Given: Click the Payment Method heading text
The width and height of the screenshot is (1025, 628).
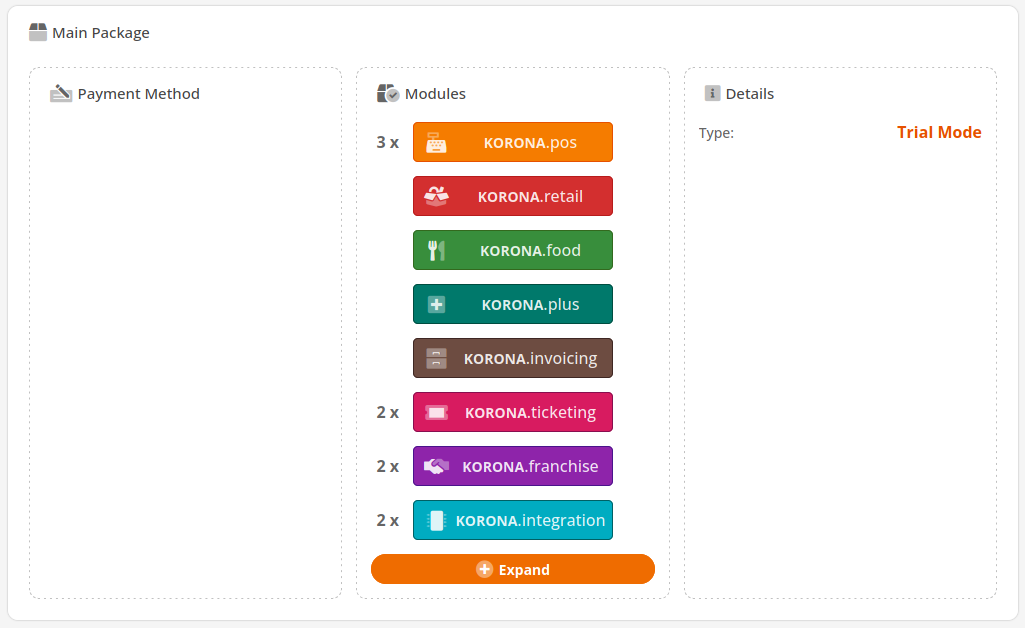Looking at the screenshot, I should (139, 93).
